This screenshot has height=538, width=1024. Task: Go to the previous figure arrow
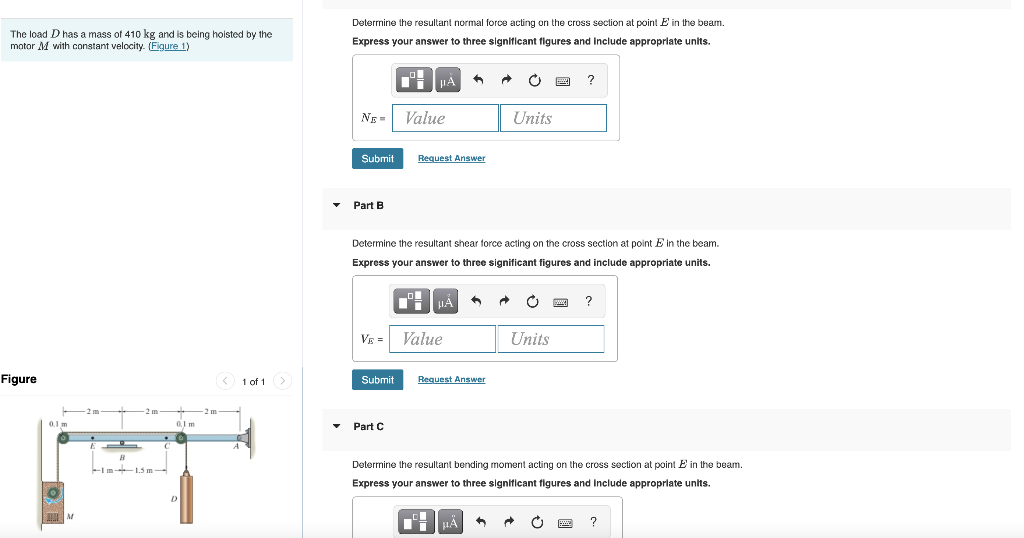click(x=225, y=381)
